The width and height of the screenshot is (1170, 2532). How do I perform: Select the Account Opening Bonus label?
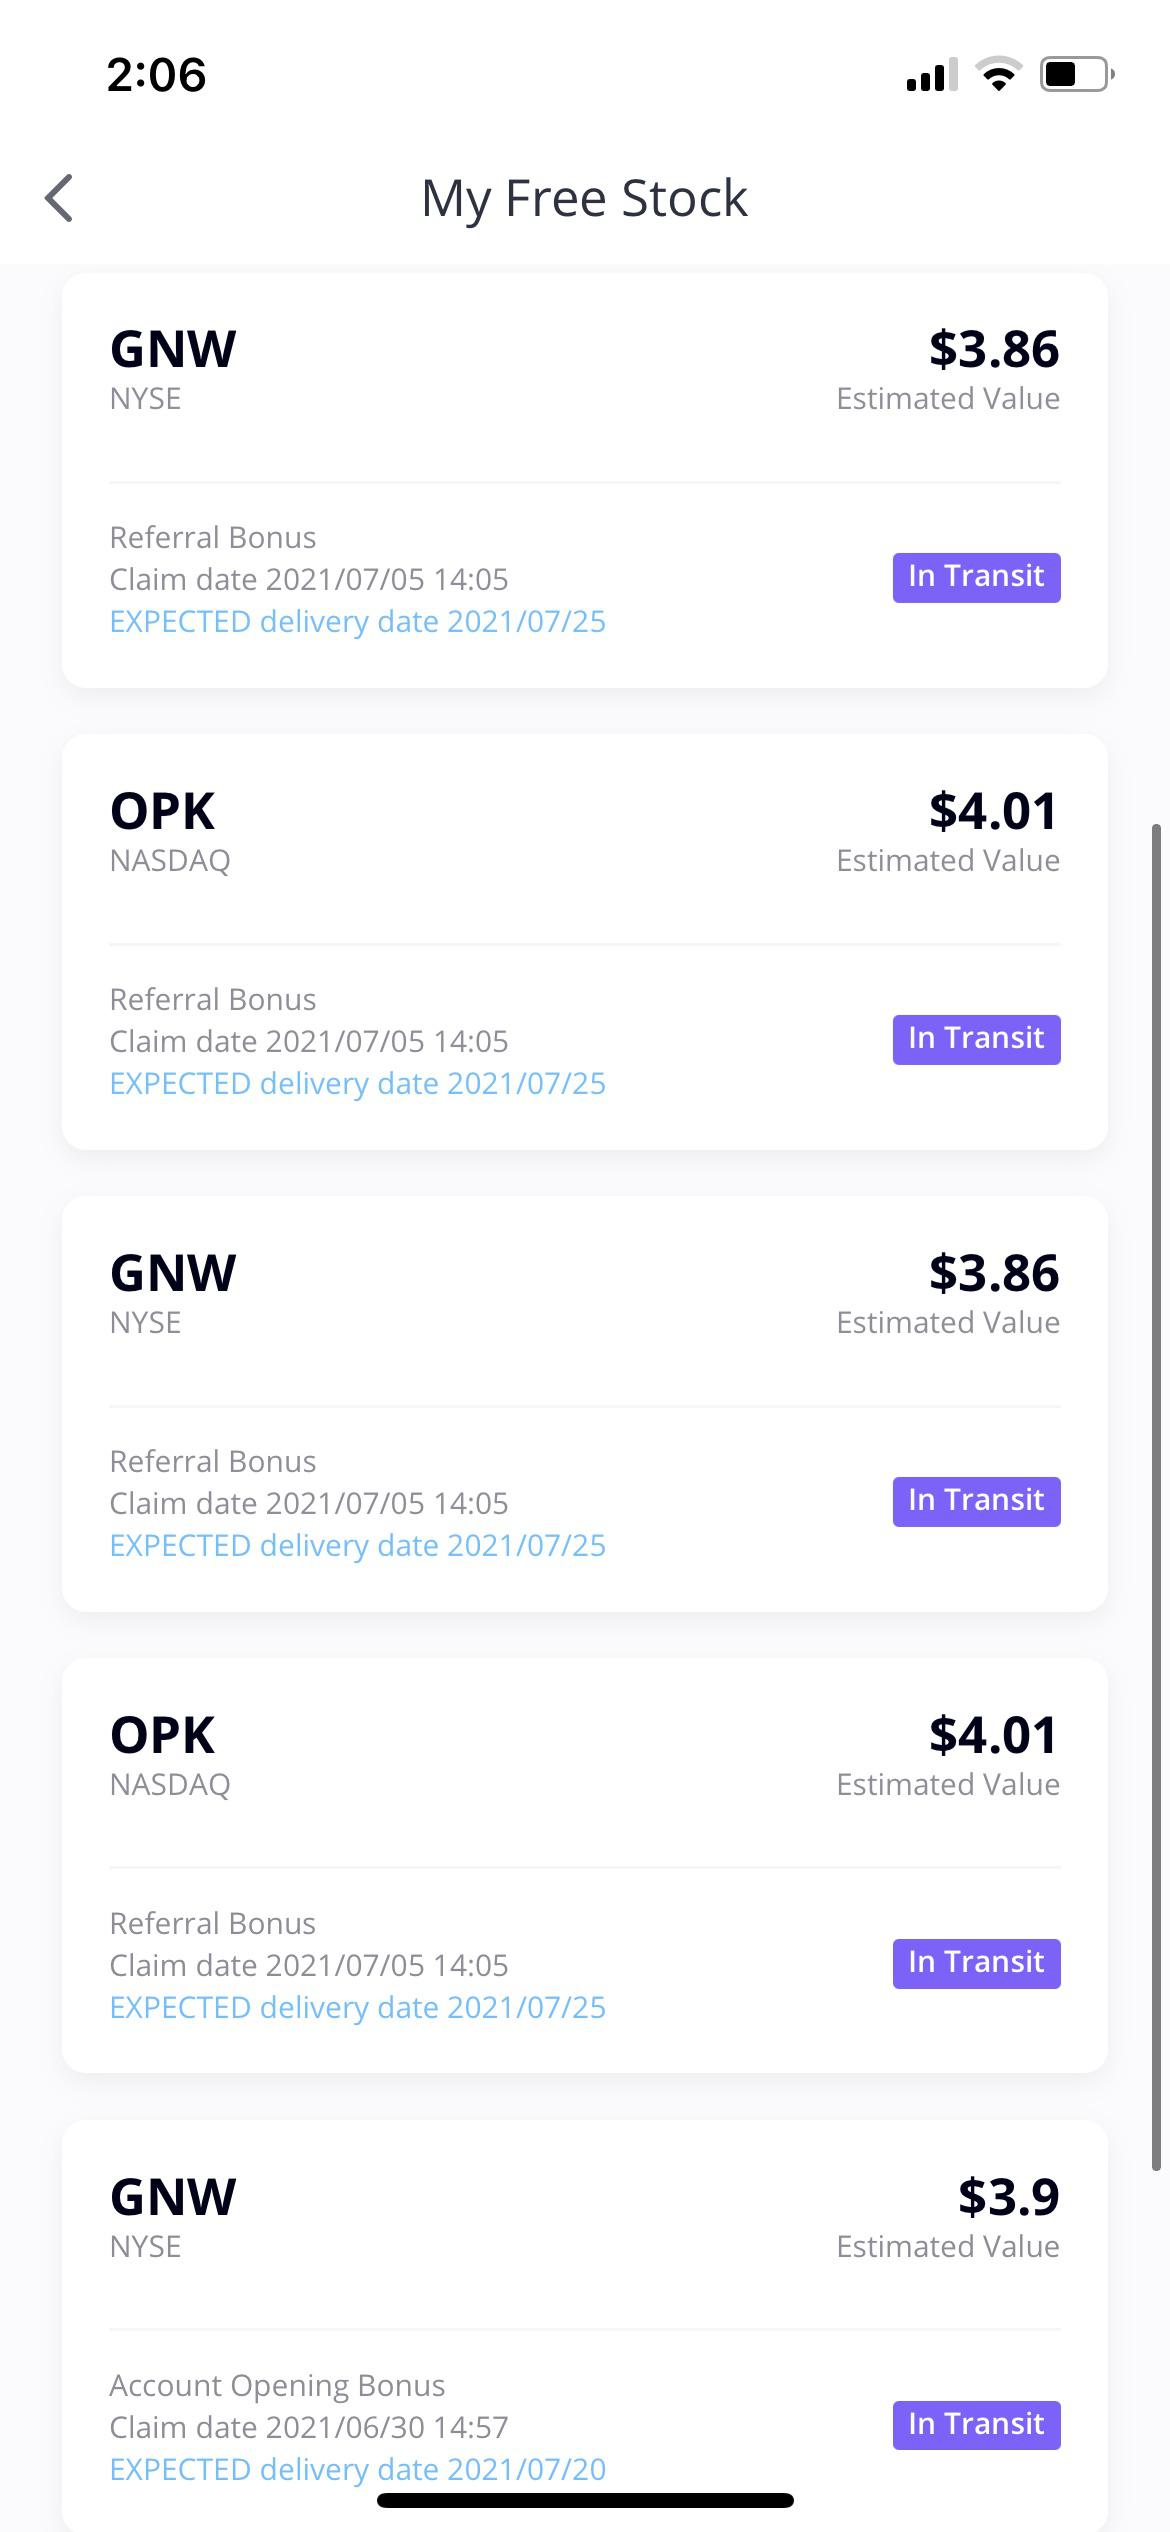pos(277,2385)
